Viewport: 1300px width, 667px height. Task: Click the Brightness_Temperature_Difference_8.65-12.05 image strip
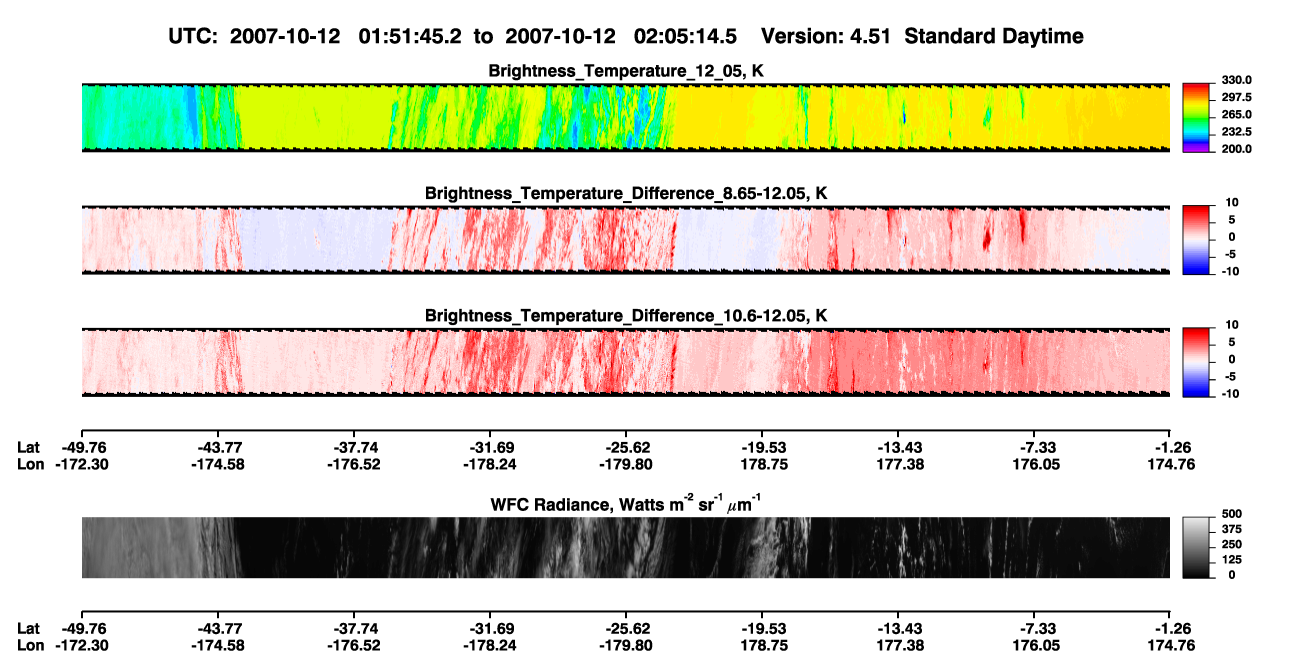[x=625, y=240]
